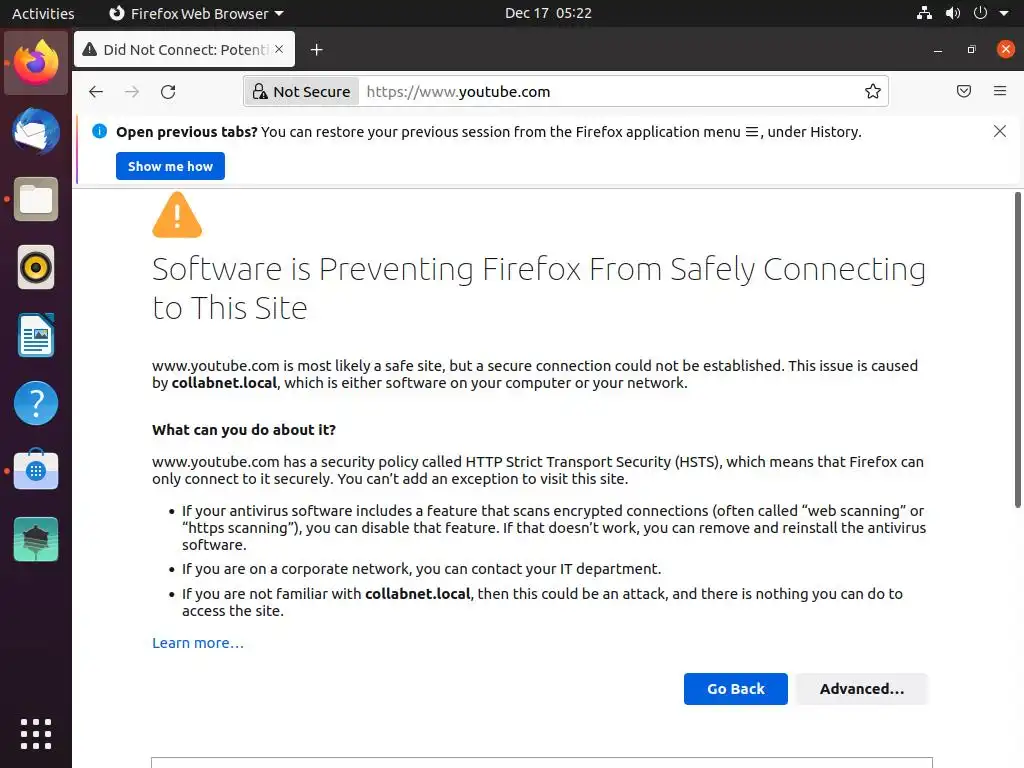Follow the Learn more link
1024x768 pixels.
tap(198, 643)
